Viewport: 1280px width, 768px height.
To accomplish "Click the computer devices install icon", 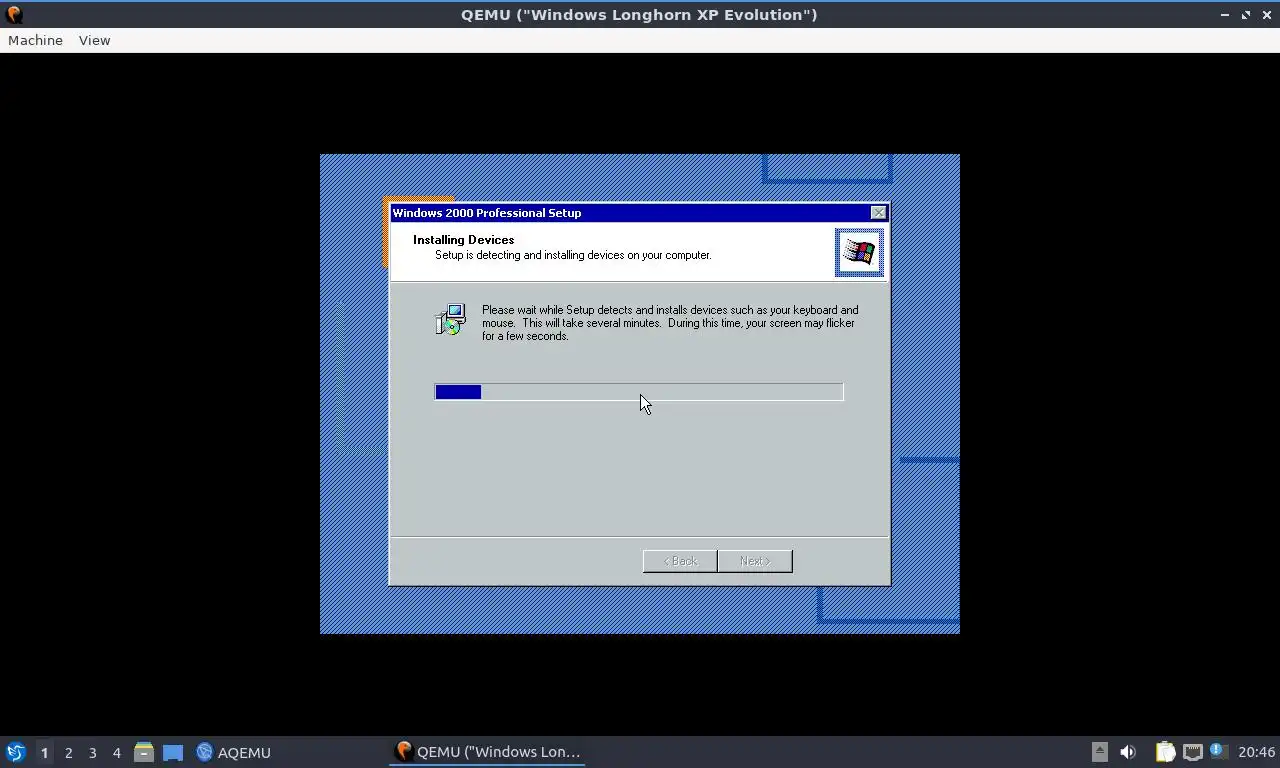I will [451, 319].
